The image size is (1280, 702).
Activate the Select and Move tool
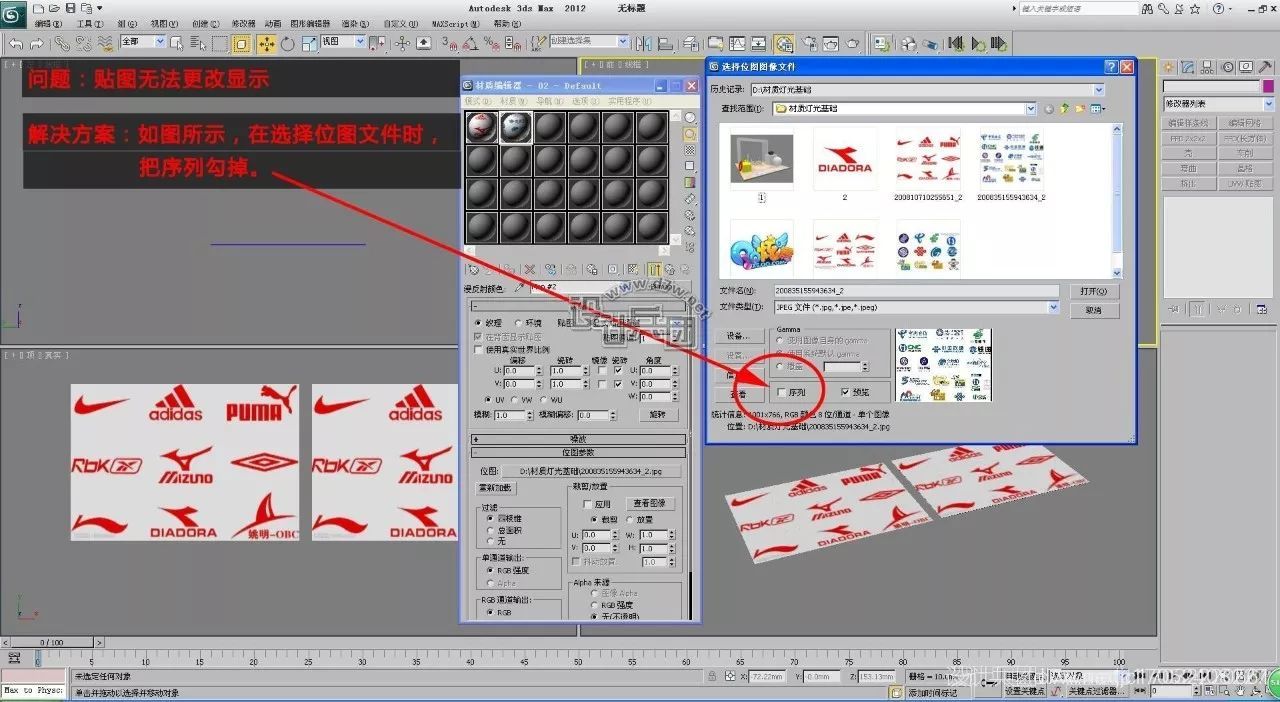(266, 43)
